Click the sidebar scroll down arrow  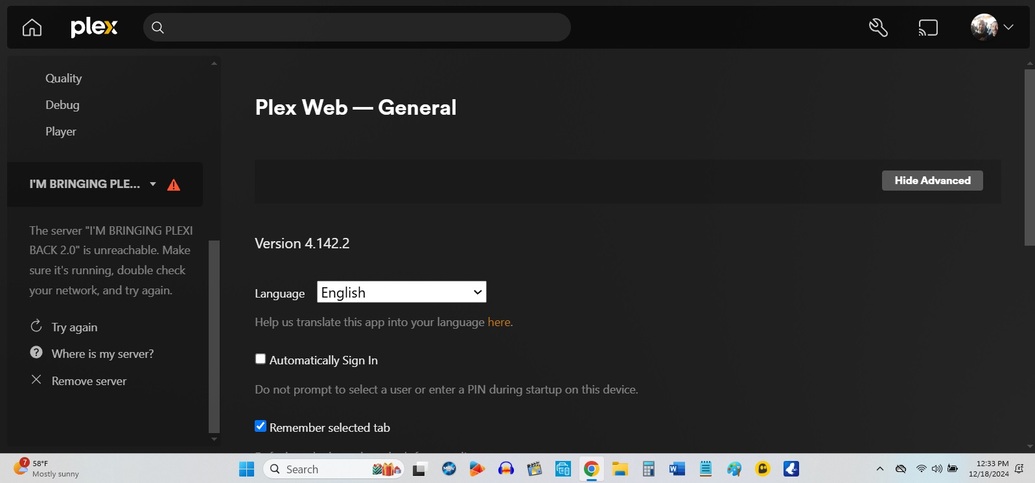(213, 439)
